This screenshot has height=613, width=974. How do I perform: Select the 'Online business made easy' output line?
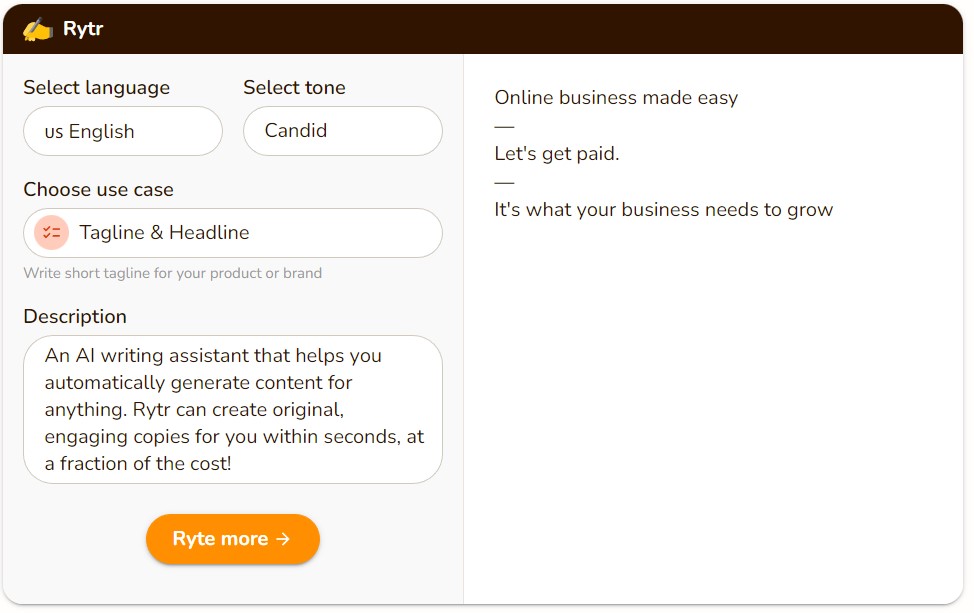point(616,98)
